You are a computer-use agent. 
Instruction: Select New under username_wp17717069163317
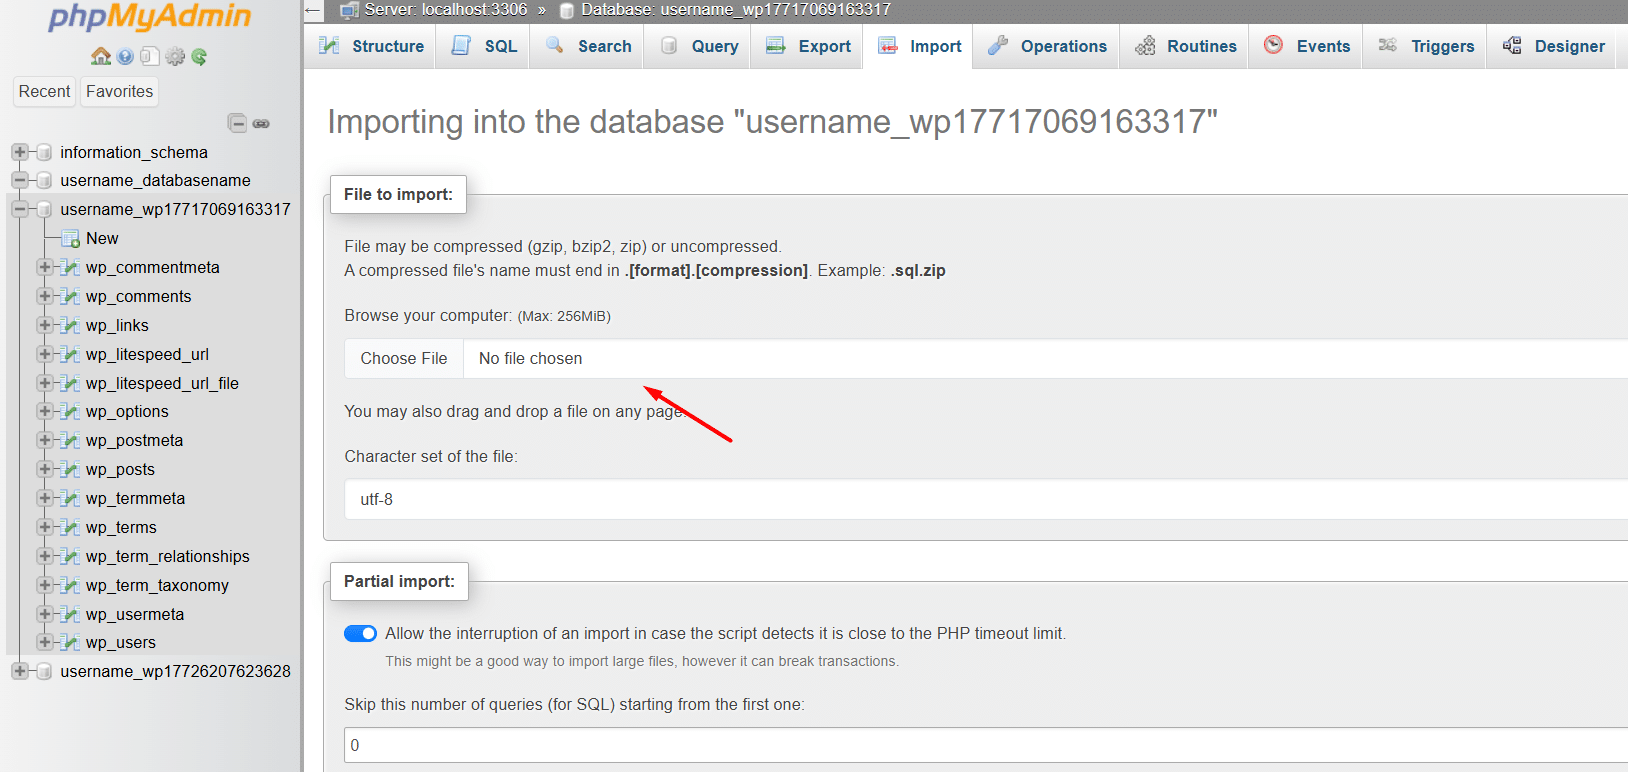point(102,238)
